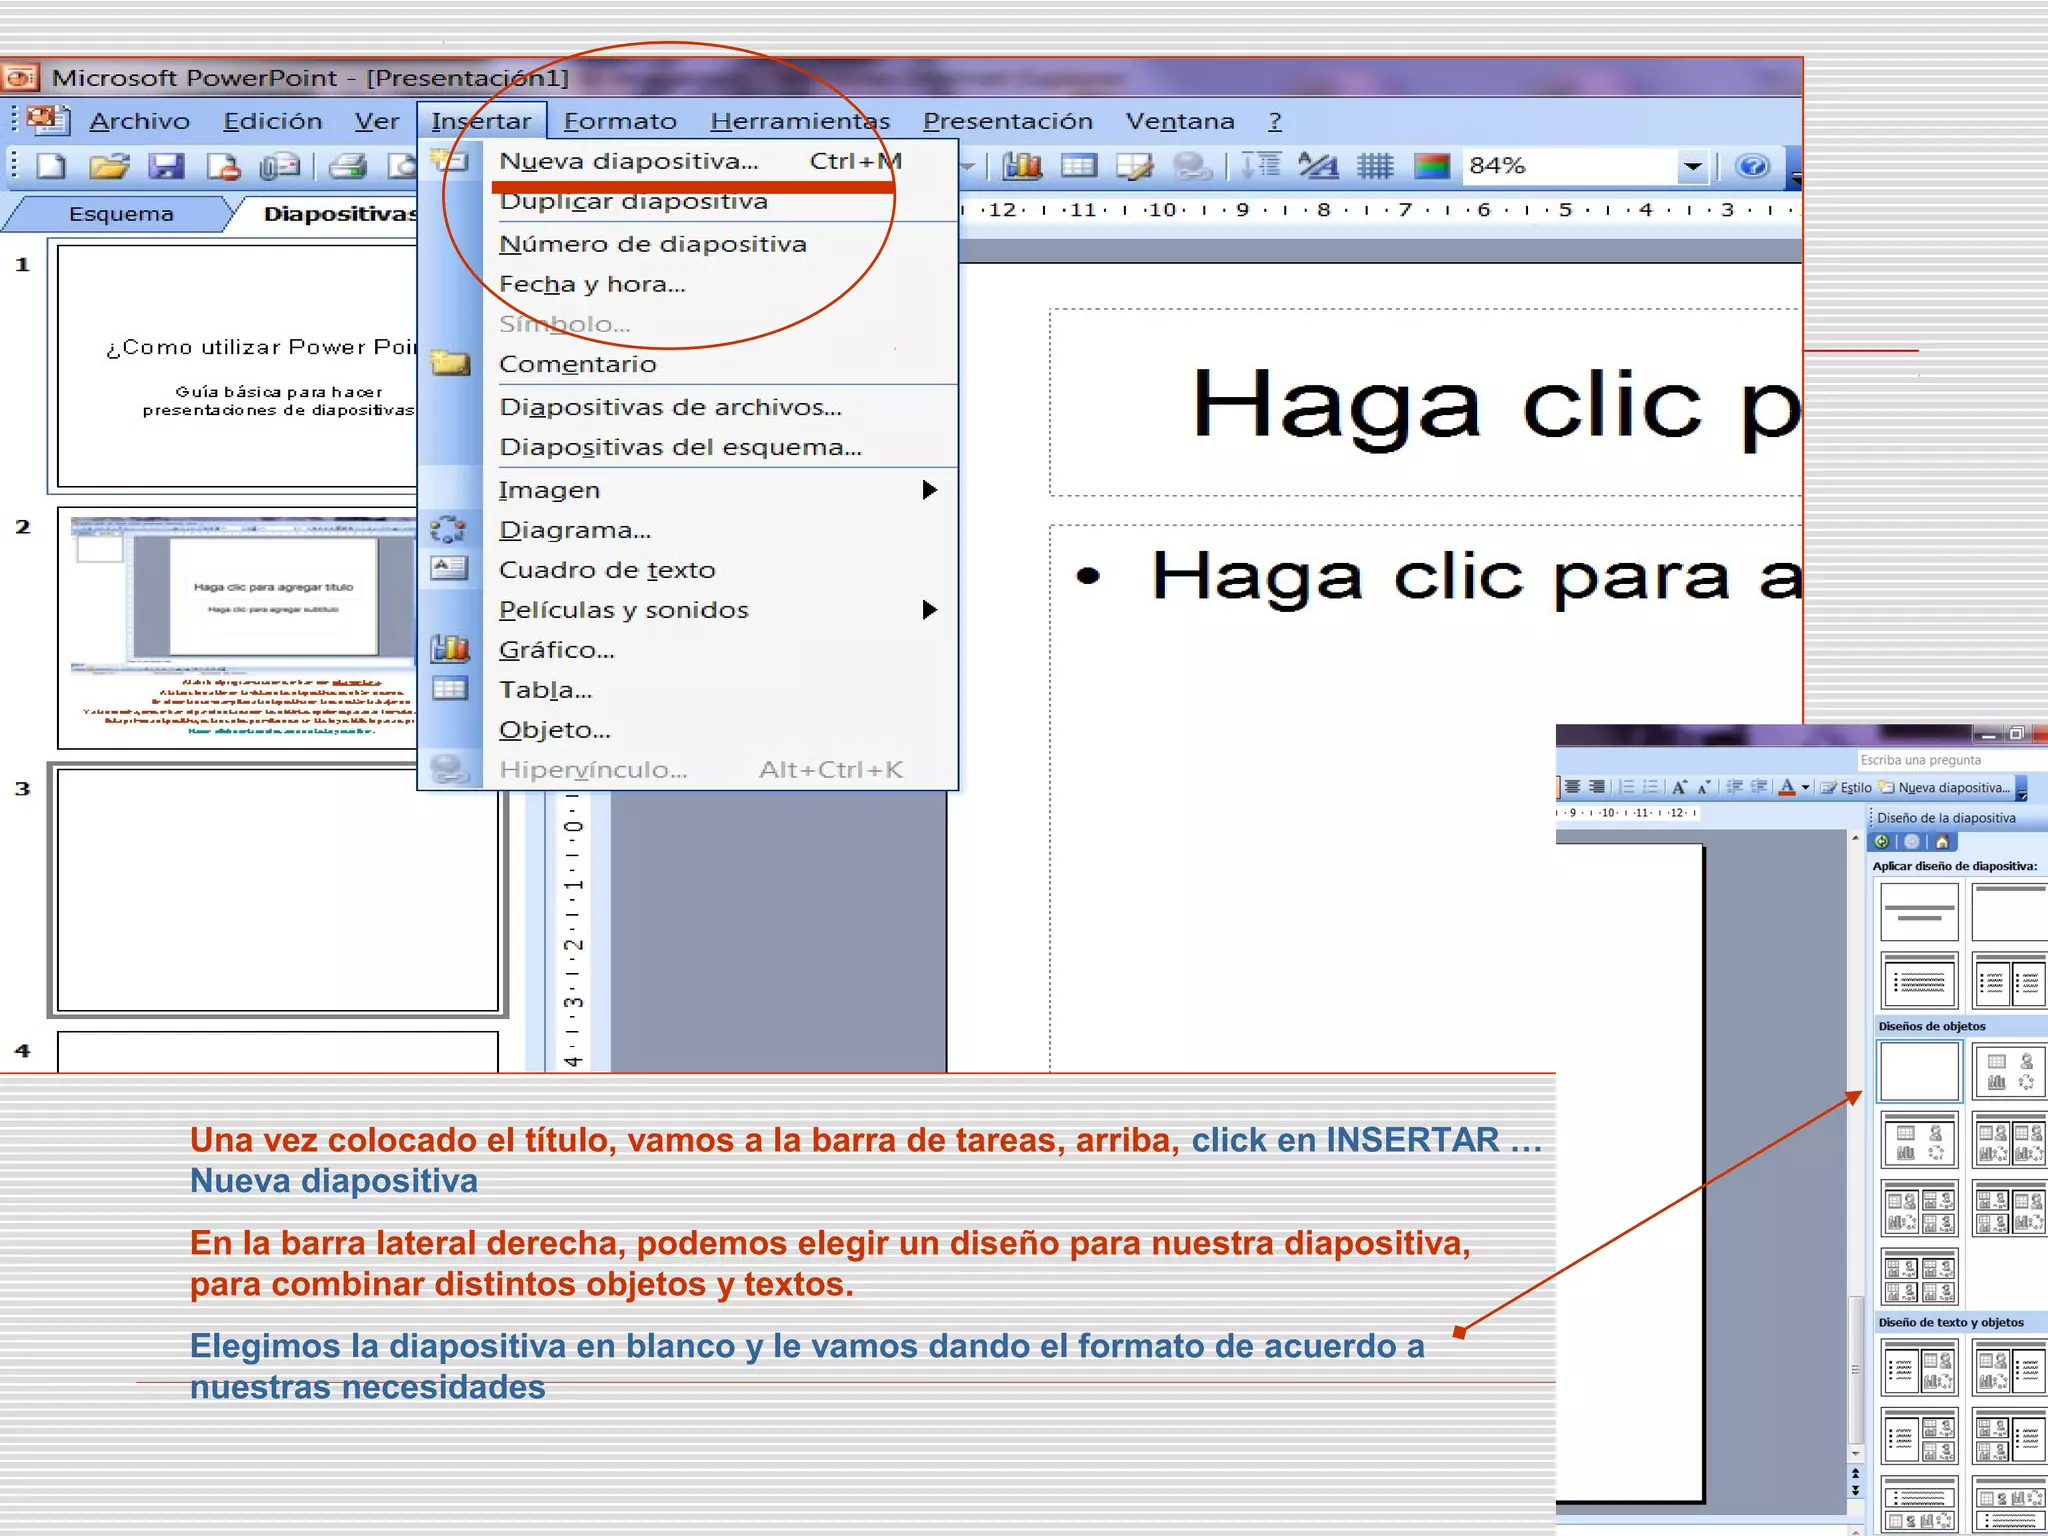Click the Save floppy disk icon

pos(166,166)
